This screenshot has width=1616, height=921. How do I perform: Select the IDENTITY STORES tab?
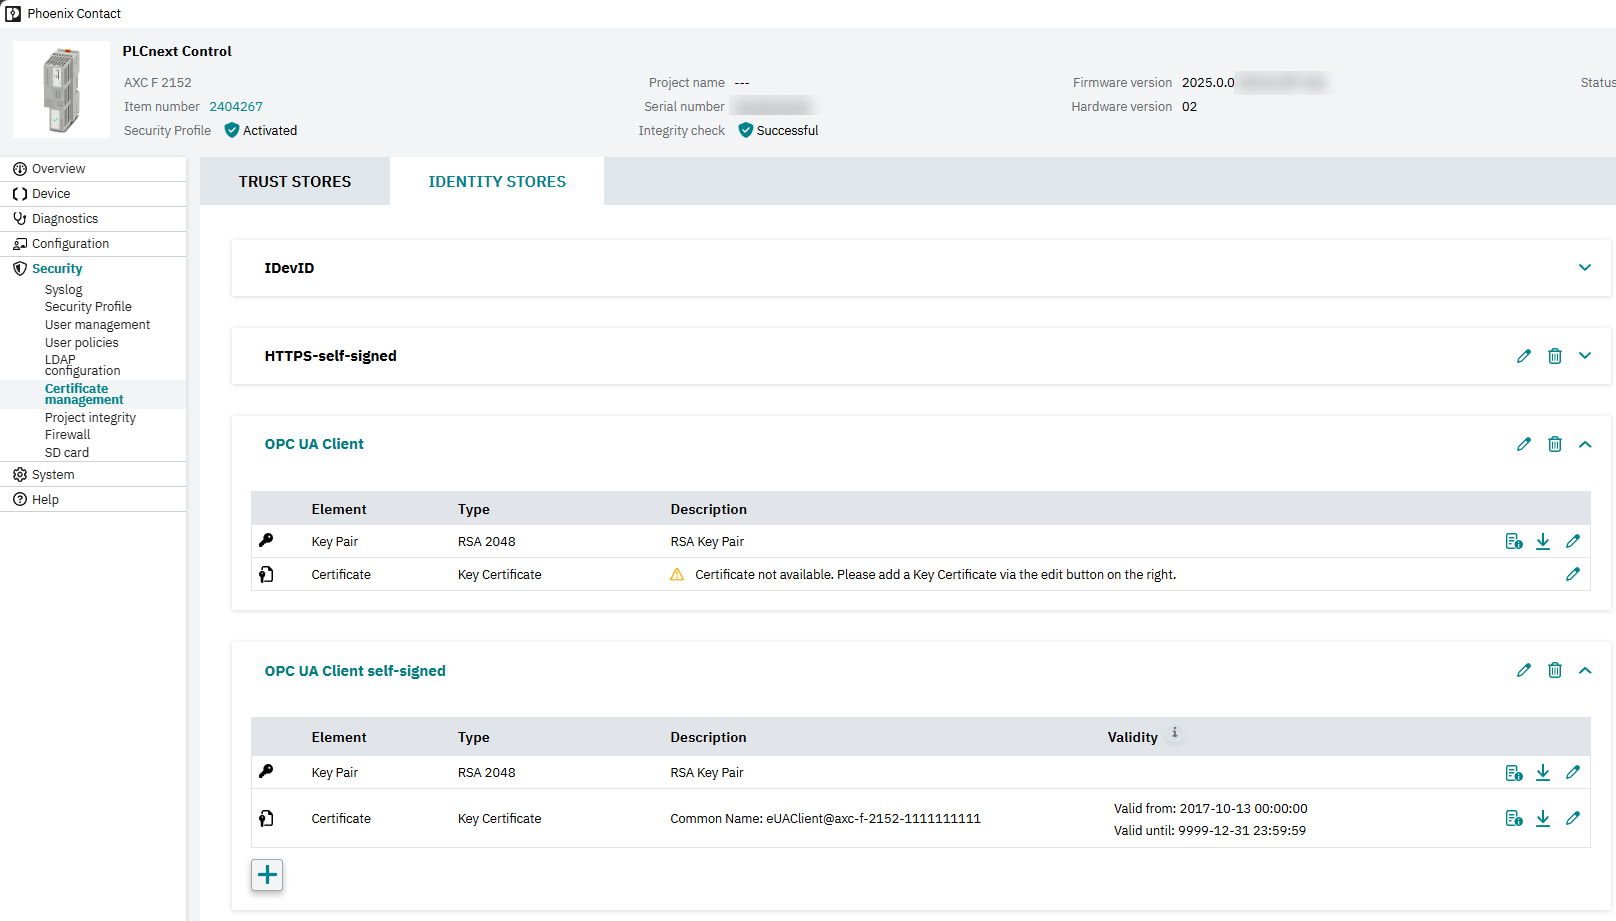497,181
